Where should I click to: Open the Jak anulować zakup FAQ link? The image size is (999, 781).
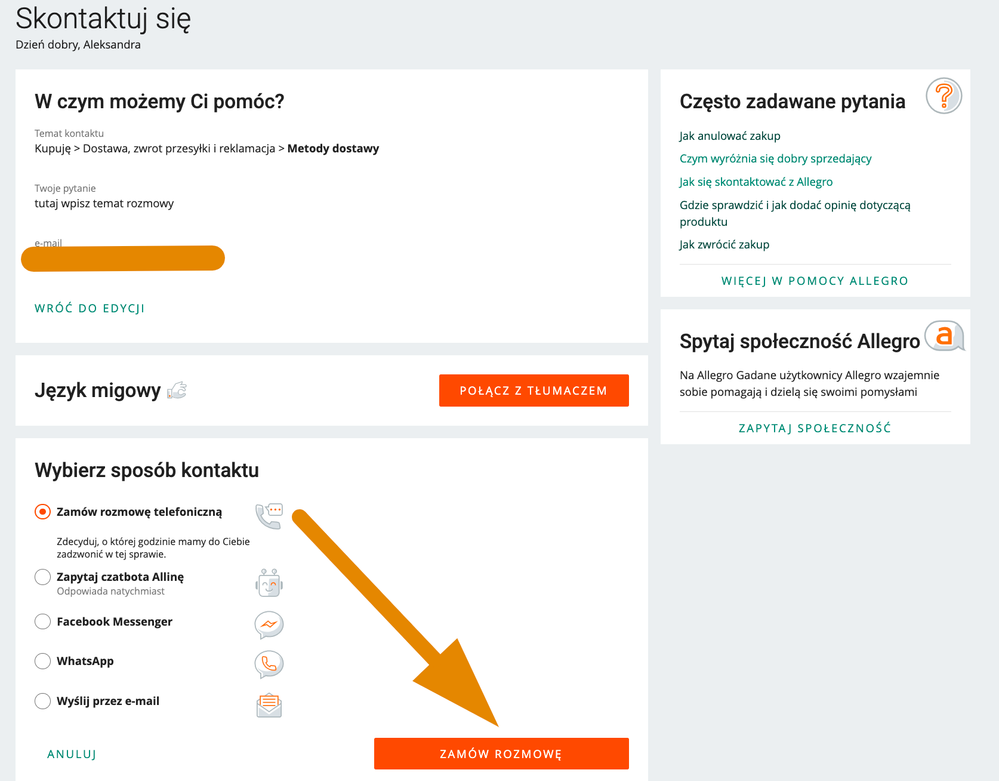pyautogui.click(x=729, y=136)
